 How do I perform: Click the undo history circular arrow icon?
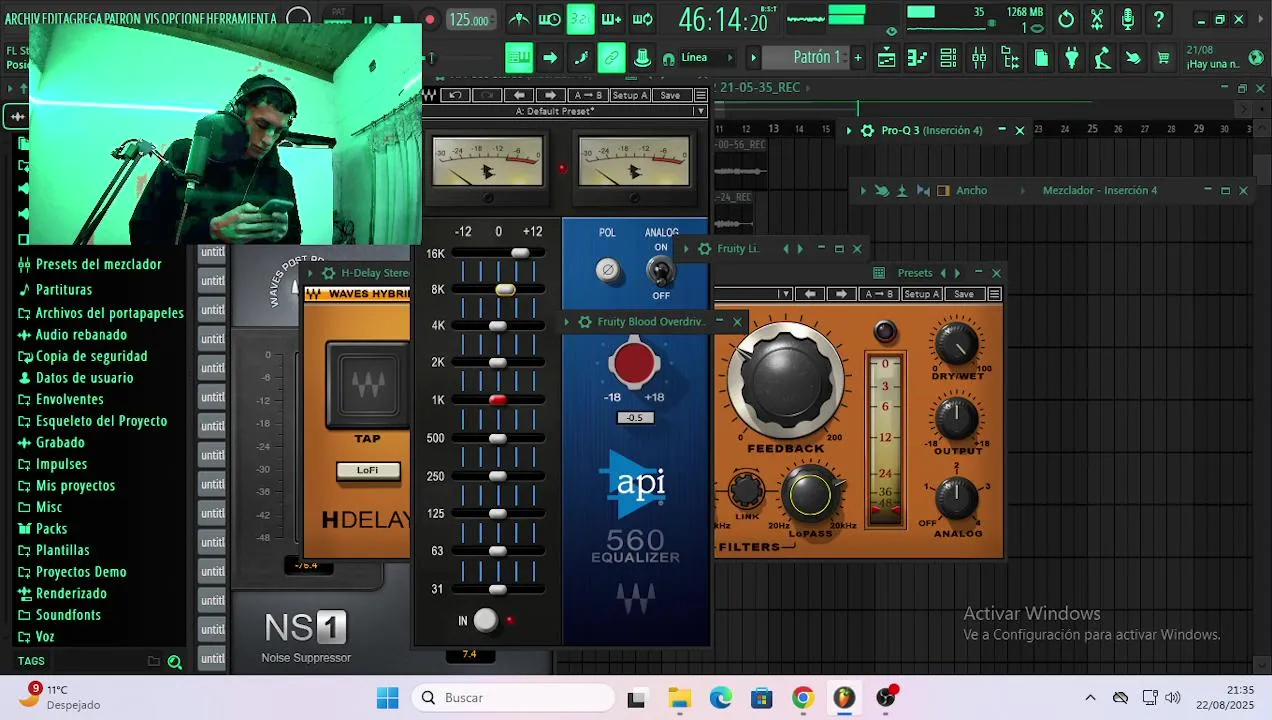pos(1066,19)
